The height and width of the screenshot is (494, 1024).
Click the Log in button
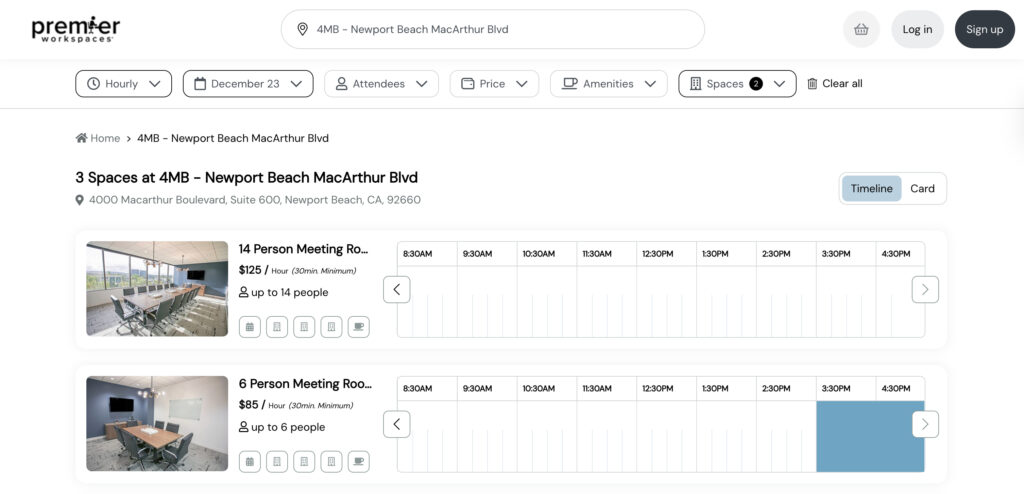point(917,29)
